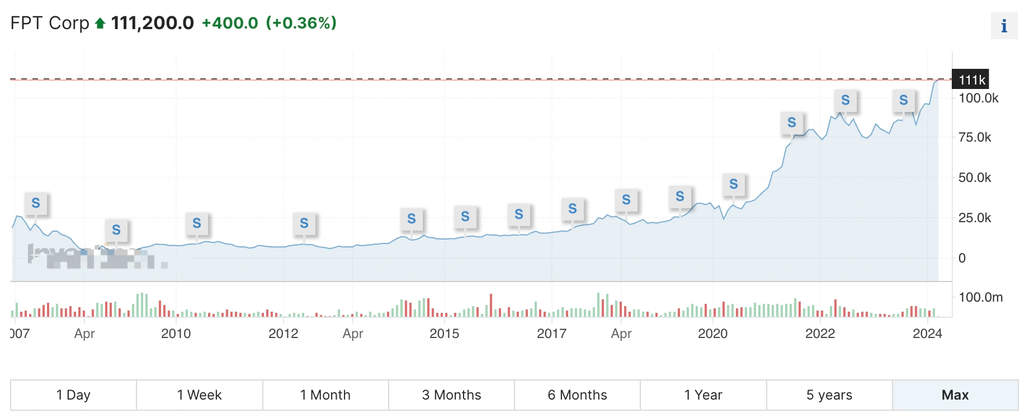Select 3 Months timeframe
Viewport: 1020px width, 413px height.
(x=451, y=395)
